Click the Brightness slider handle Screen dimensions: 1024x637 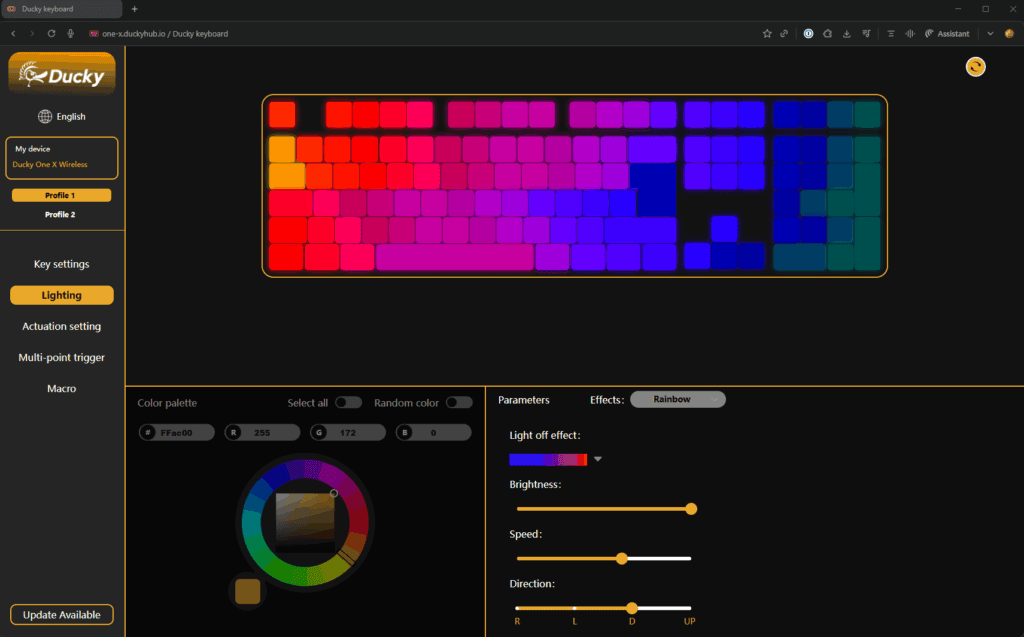click(x=691, y=509)
